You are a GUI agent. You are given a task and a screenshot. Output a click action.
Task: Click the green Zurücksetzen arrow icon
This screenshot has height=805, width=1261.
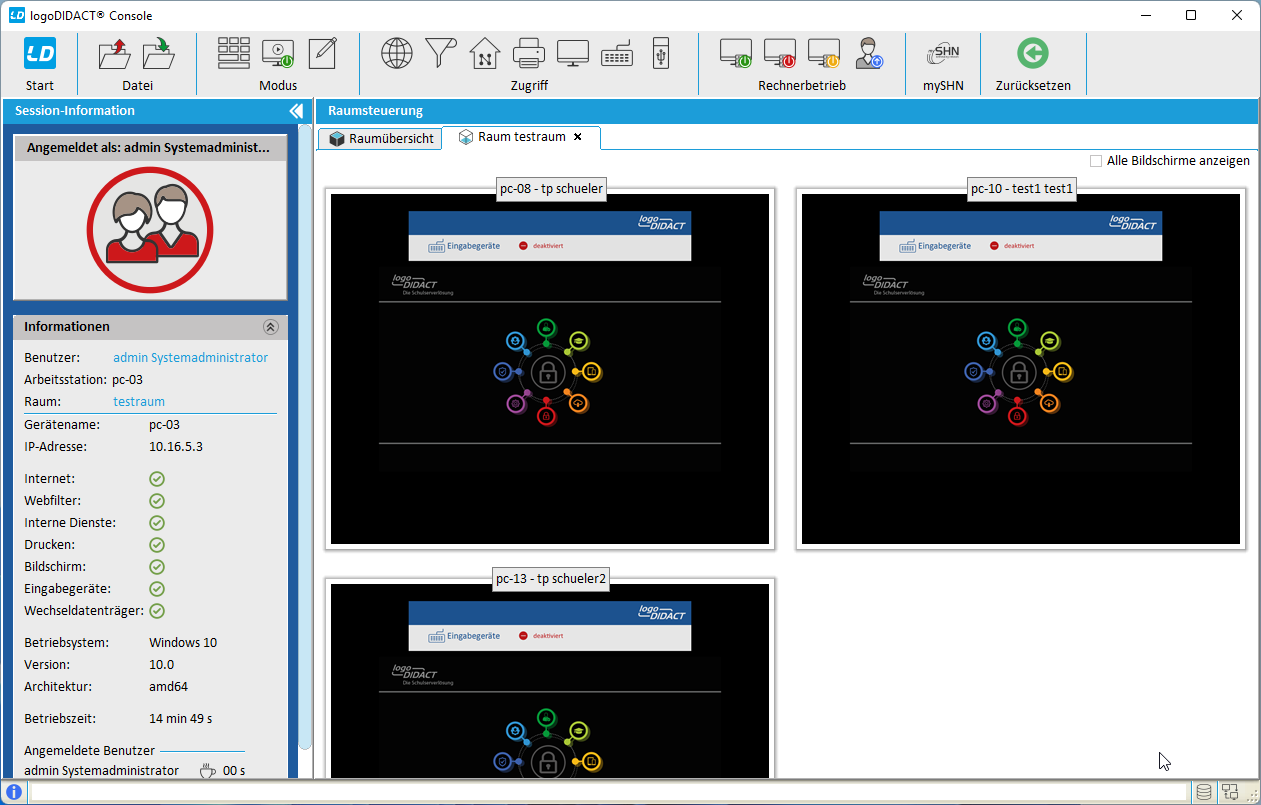[x=1033, y=53]
